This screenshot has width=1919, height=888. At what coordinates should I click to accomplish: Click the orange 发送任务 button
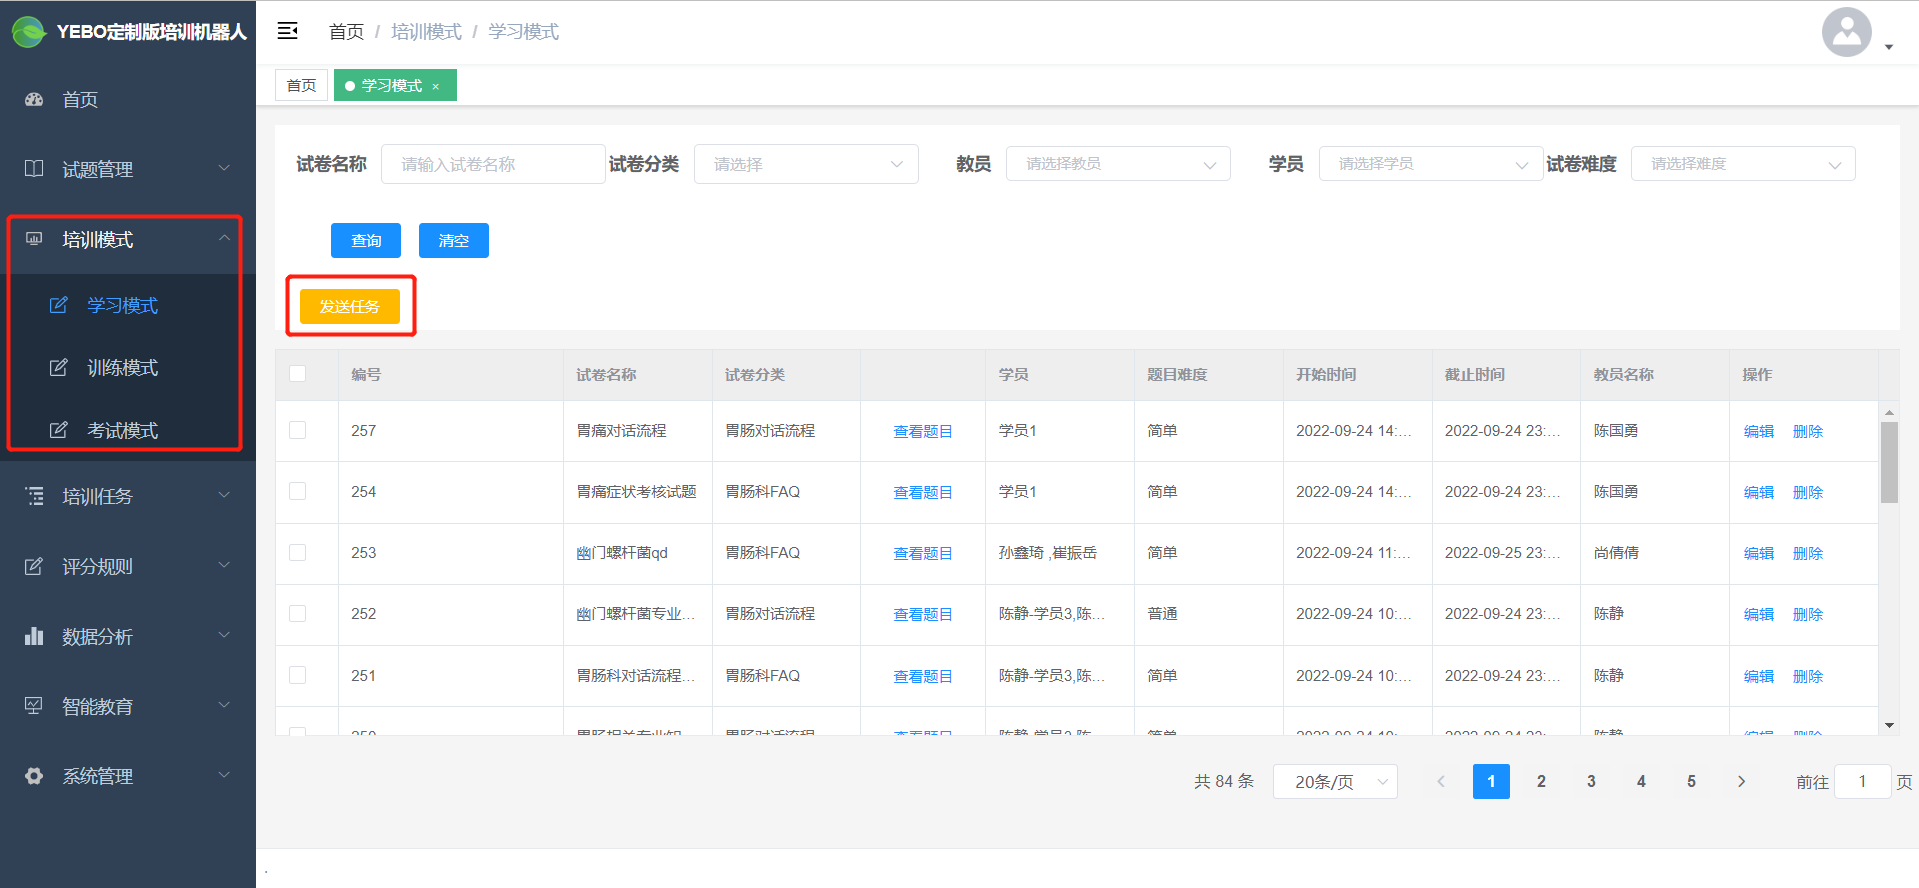[350, 306]
